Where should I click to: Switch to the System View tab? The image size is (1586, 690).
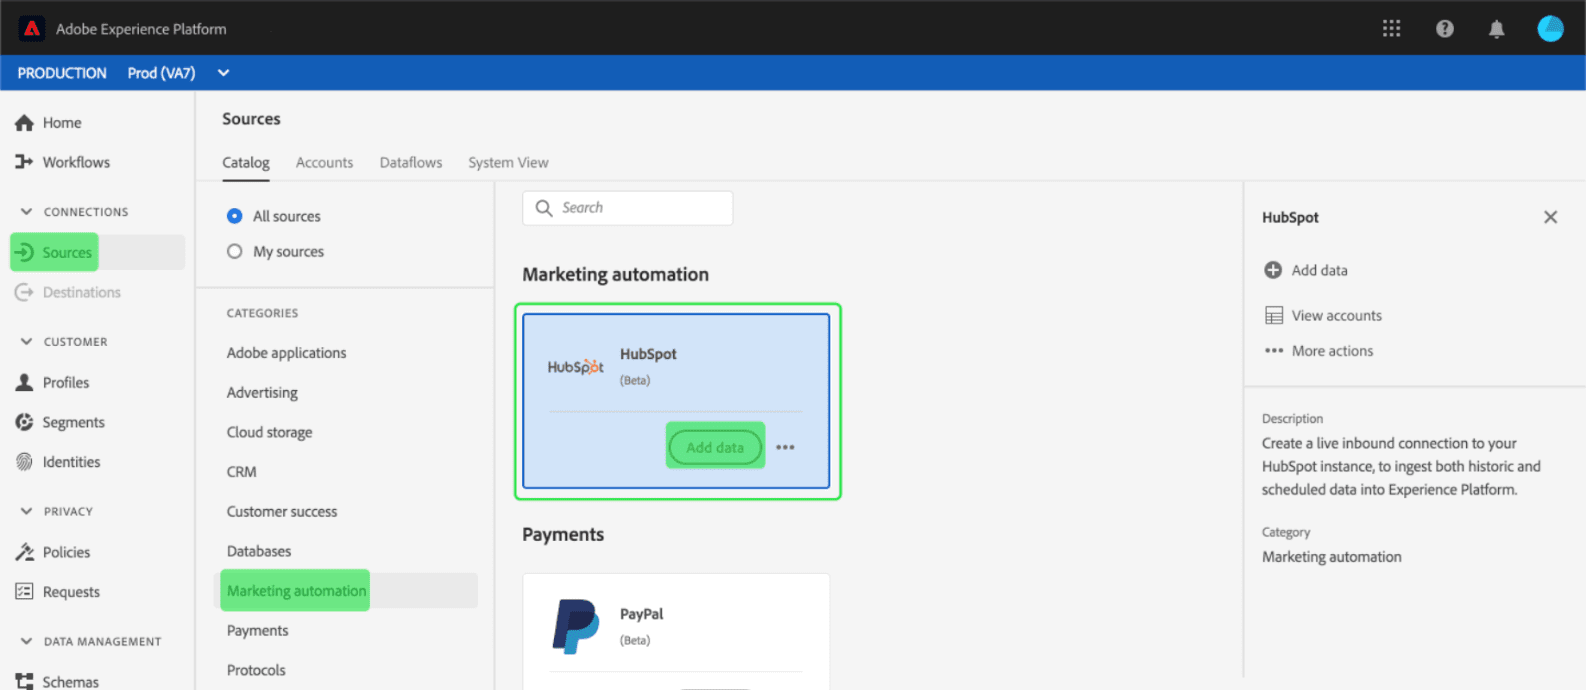[x=508, y=162]
